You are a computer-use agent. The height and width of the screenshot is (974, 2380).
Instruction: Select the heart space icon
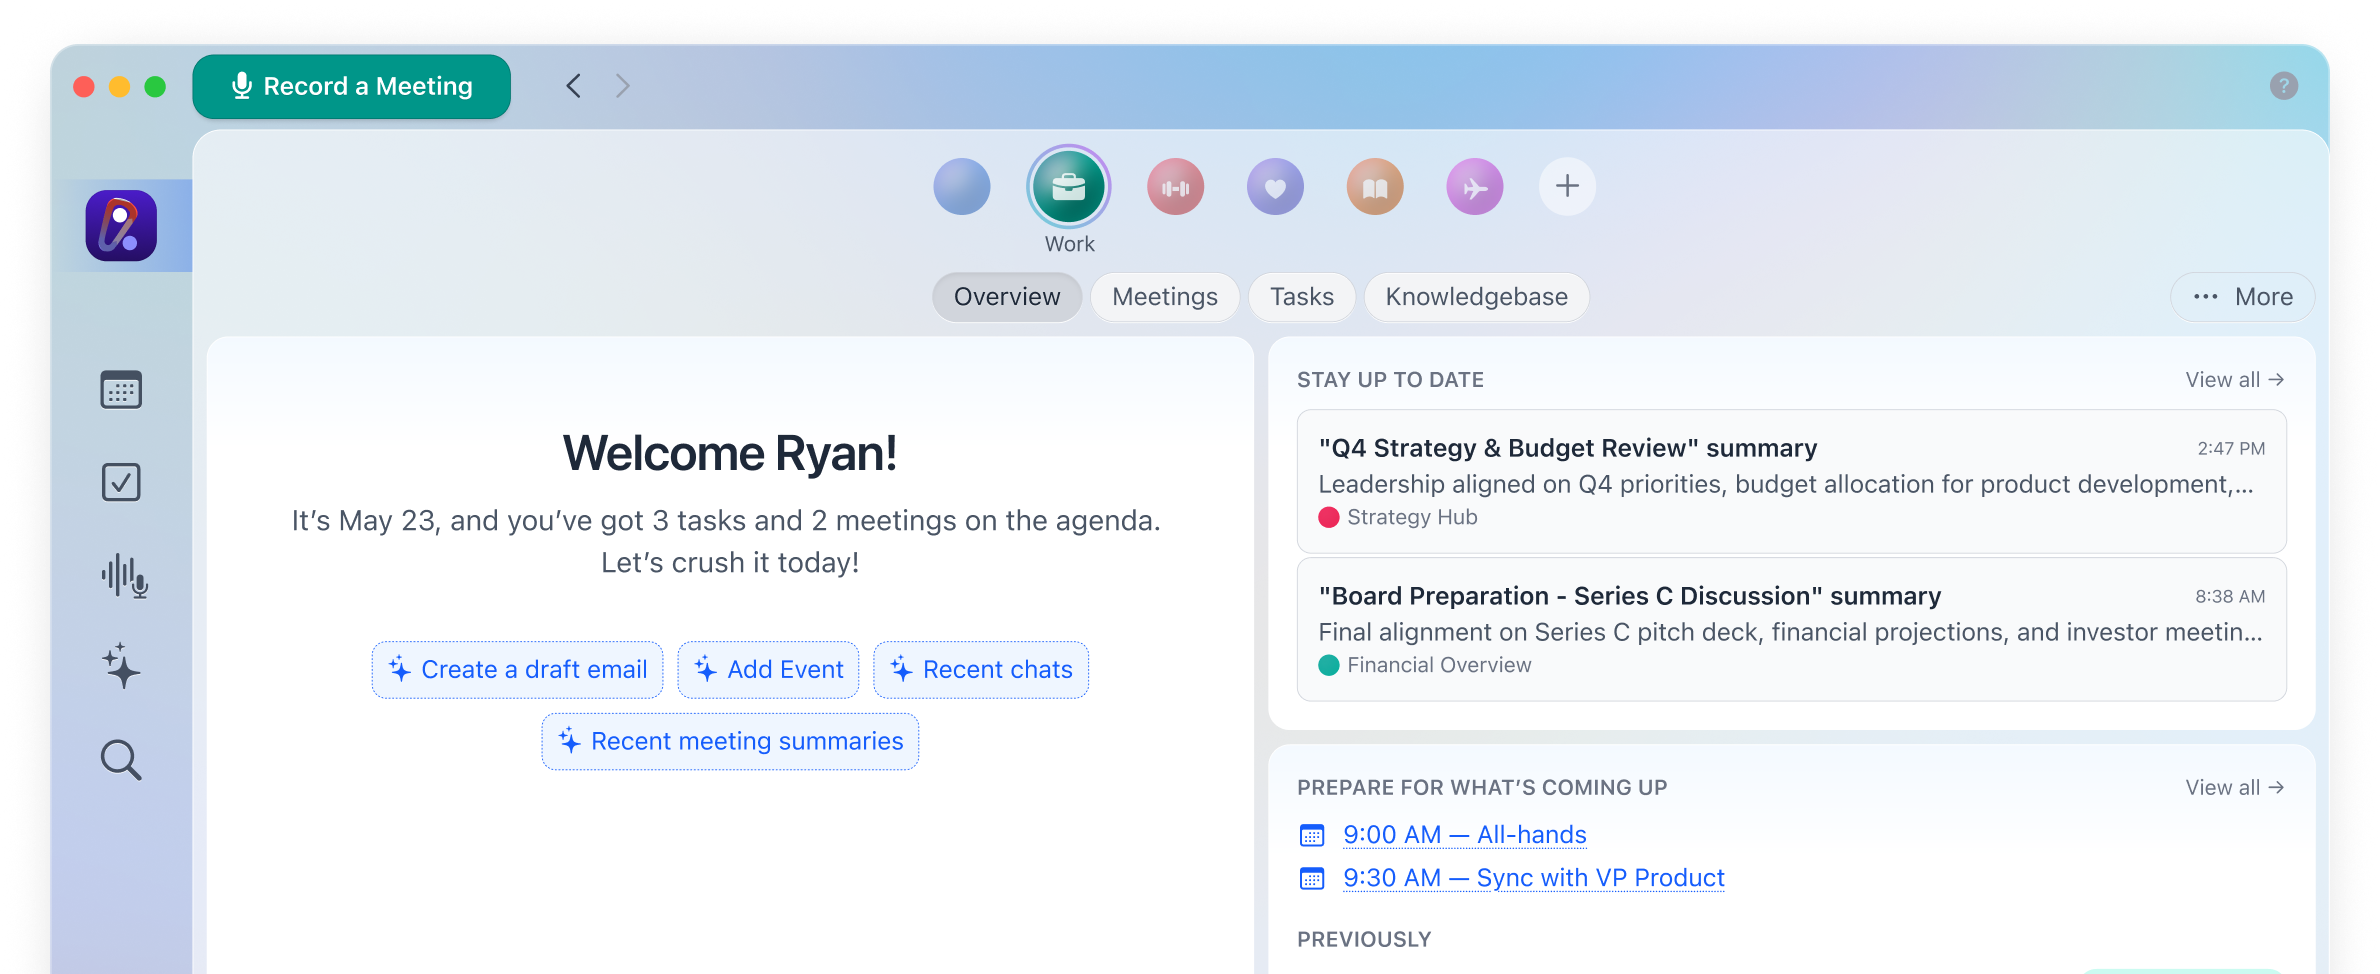coord(1275,187)
